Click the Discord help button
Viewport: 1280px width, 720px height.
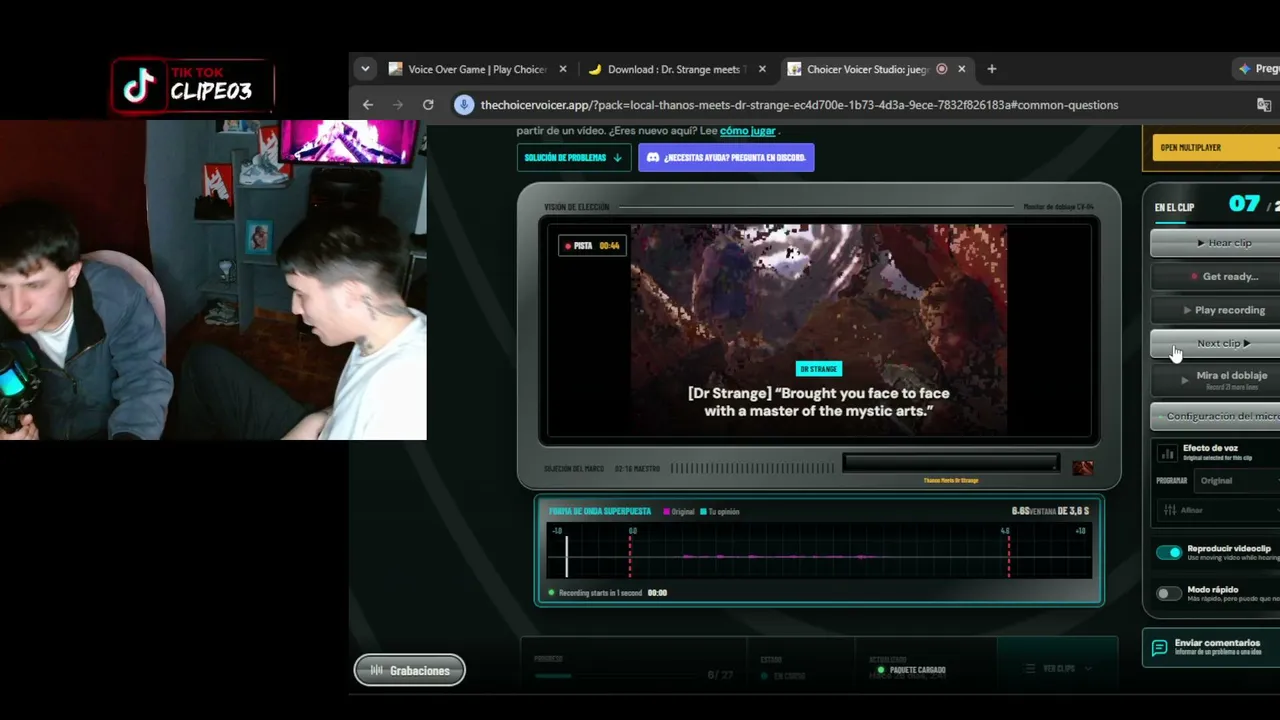[x=726, y=158]
